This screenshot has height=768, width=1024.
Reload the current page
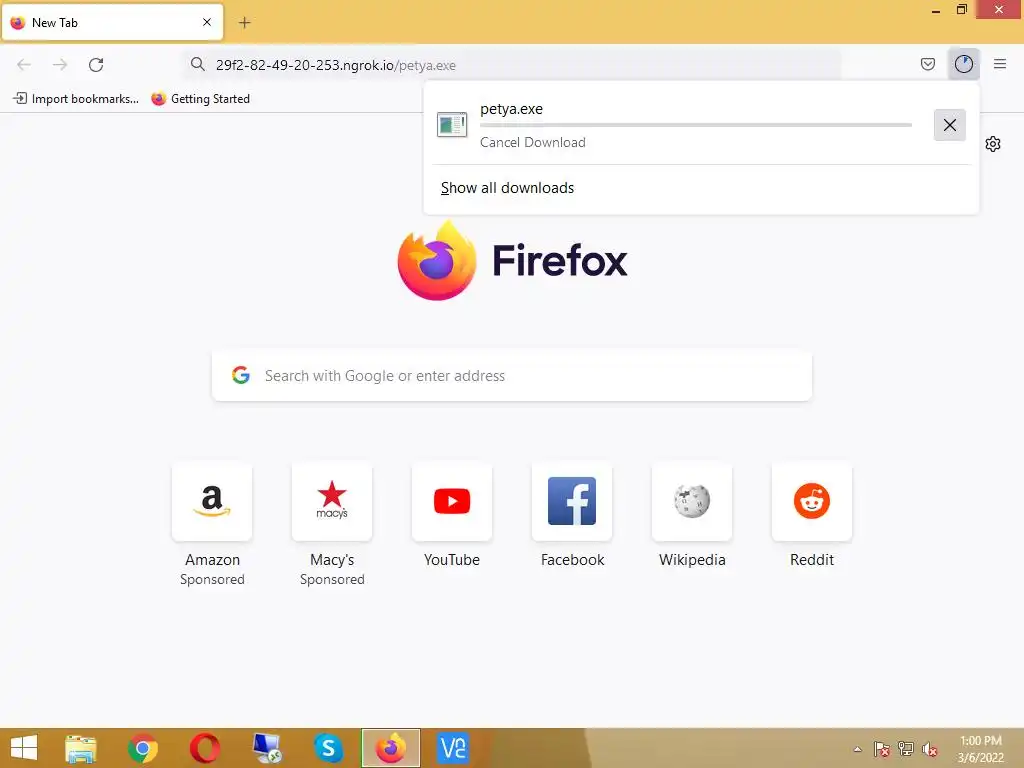click(x=96, y=65)
